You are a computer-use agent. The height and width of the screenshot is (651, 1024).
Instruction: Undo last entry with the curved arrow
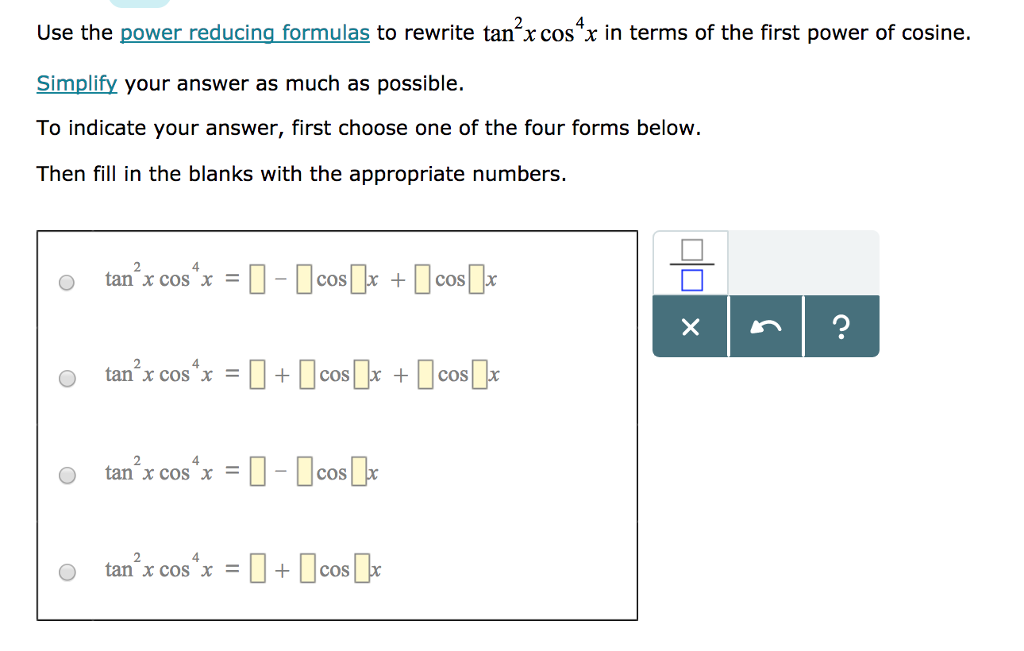[765, 326]
